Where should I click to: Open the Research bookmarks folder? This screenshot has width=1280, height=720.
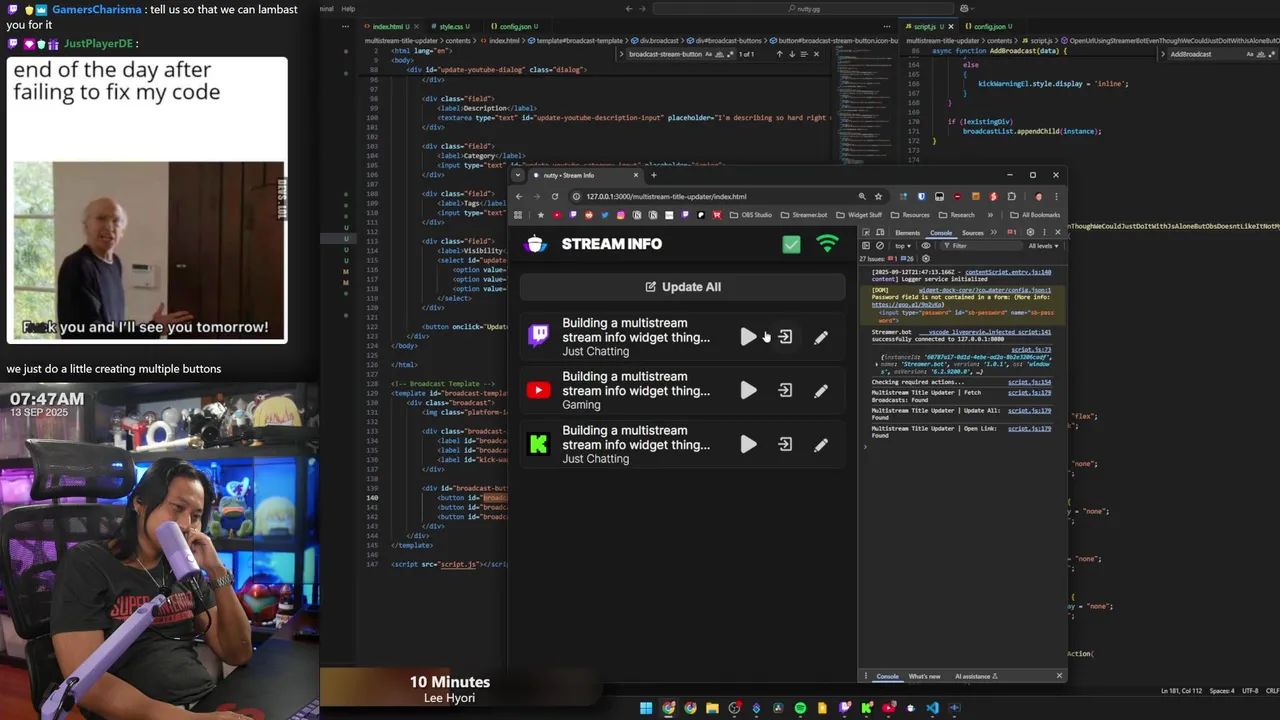click(x=957, y=215)
